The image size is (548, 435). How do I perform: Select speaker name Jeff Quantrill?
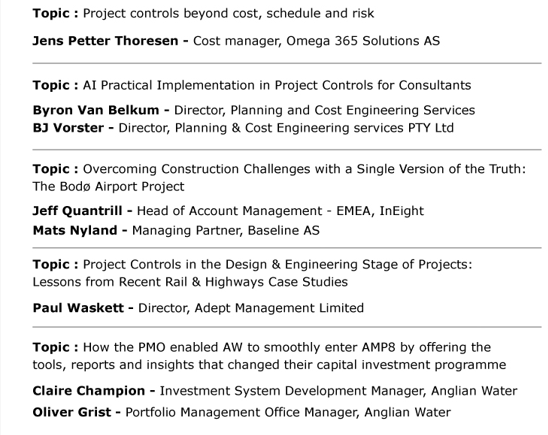(x=77, y=211)
